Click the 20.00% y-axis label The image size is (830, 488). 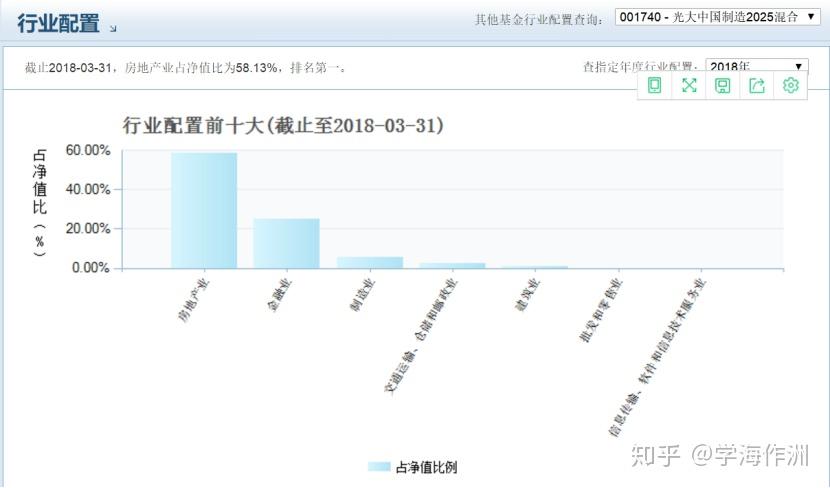click(88, 229)
